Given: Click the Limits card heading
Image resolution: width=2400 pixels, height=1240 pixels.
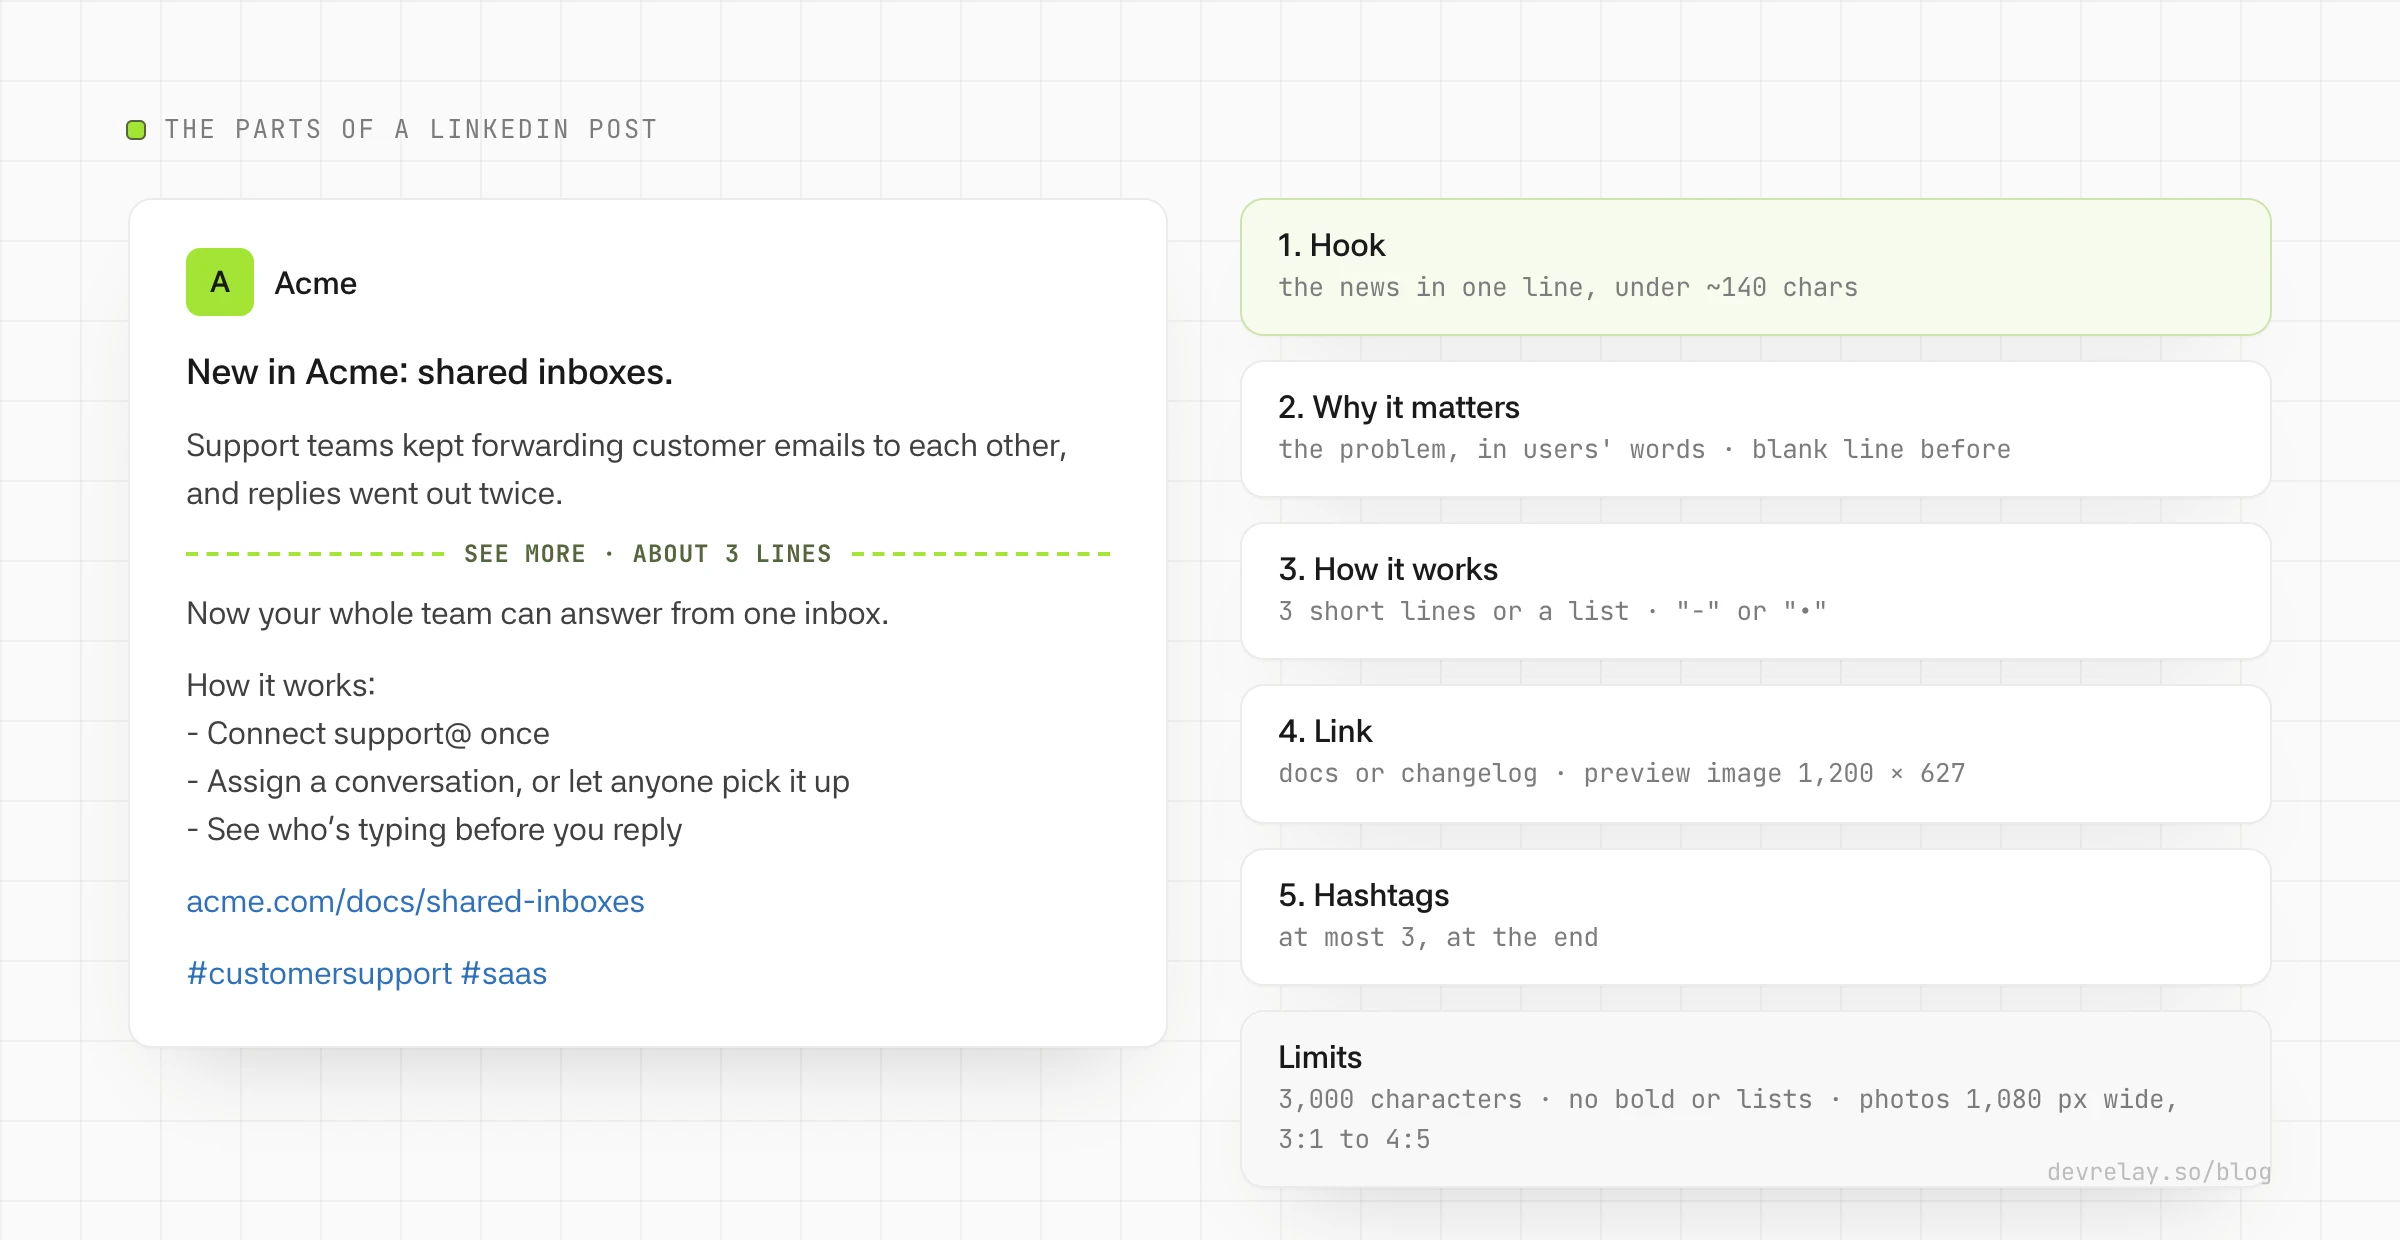Looking at the screenshot, I should point(1320,1057).
